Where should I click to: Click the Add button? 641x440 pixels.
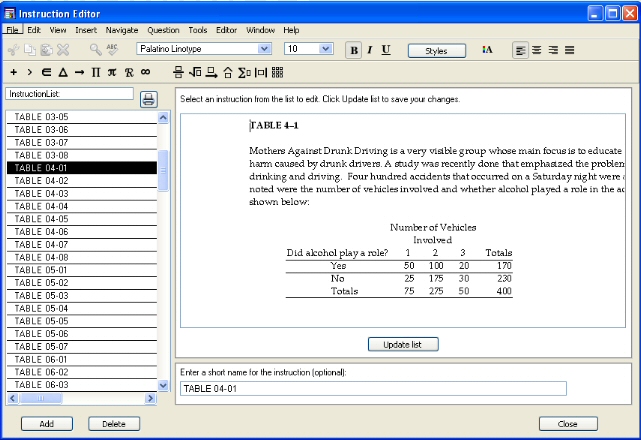(47, 424)
